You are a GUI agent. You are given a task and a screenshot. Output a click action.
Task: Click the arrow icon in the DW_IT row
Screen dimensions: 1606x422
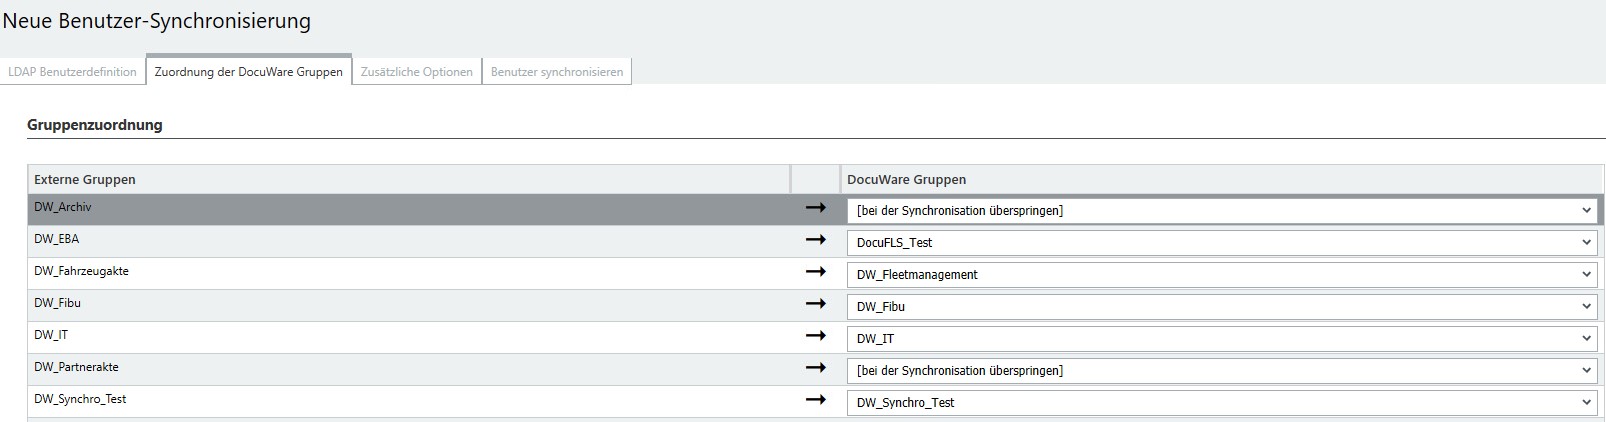click(815, 336)
